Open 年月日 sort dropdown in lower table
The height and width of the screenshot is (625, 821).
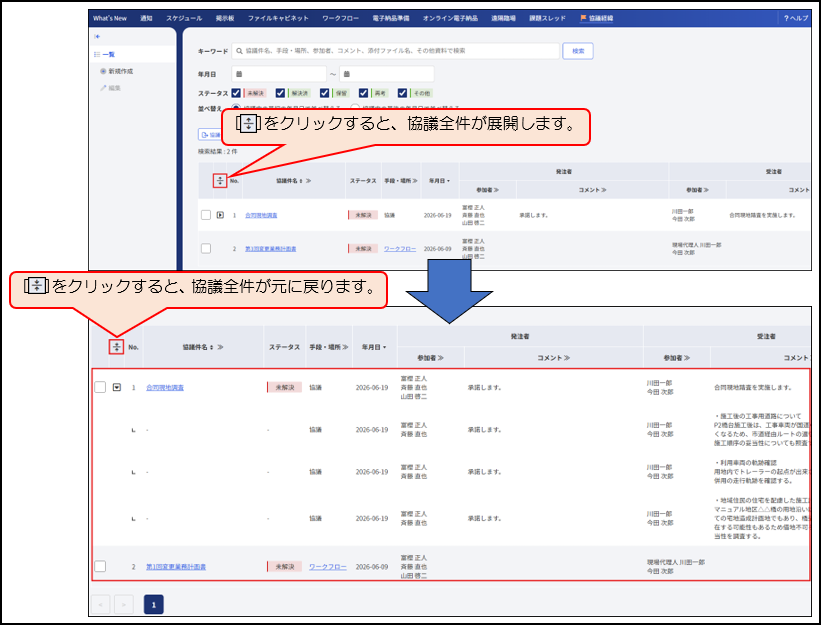click(384, 347)
